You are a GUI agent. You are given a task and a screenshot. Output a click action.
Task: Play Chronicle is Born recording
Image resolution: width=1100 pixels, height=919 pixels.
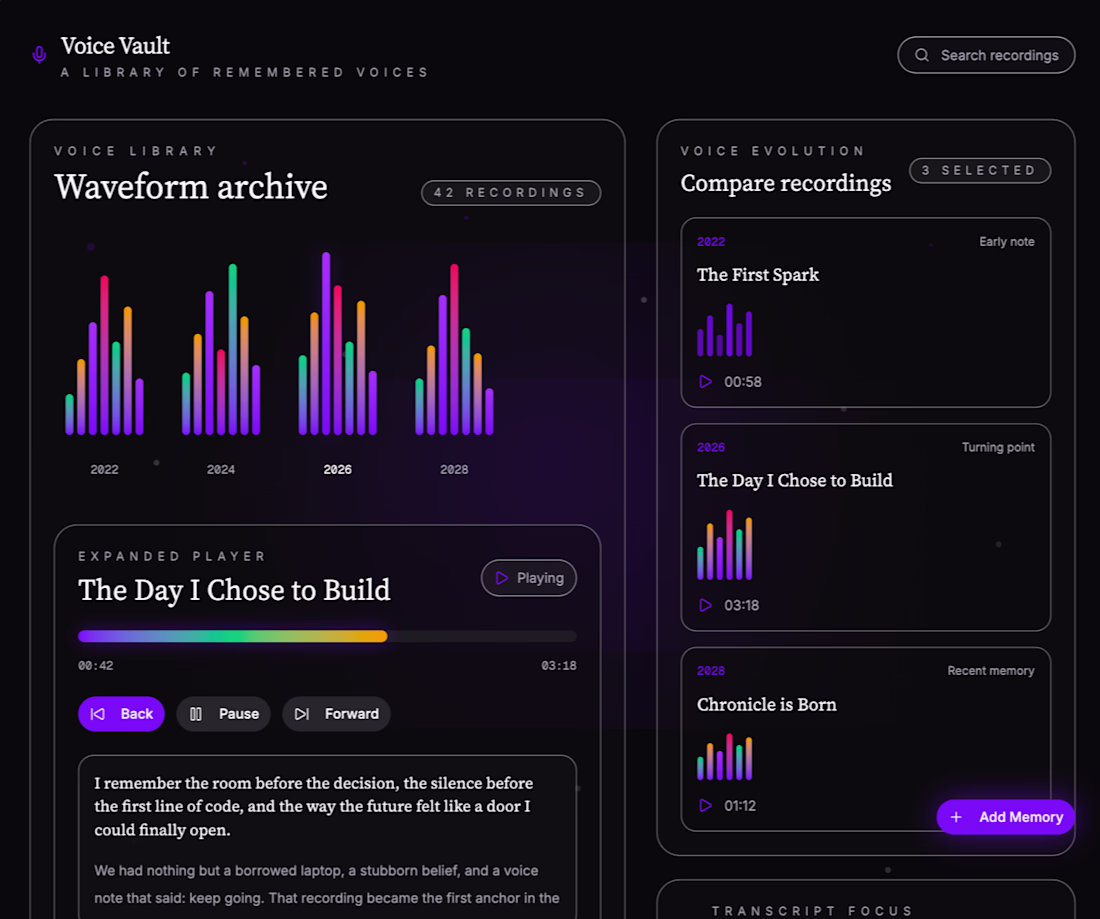706,805
